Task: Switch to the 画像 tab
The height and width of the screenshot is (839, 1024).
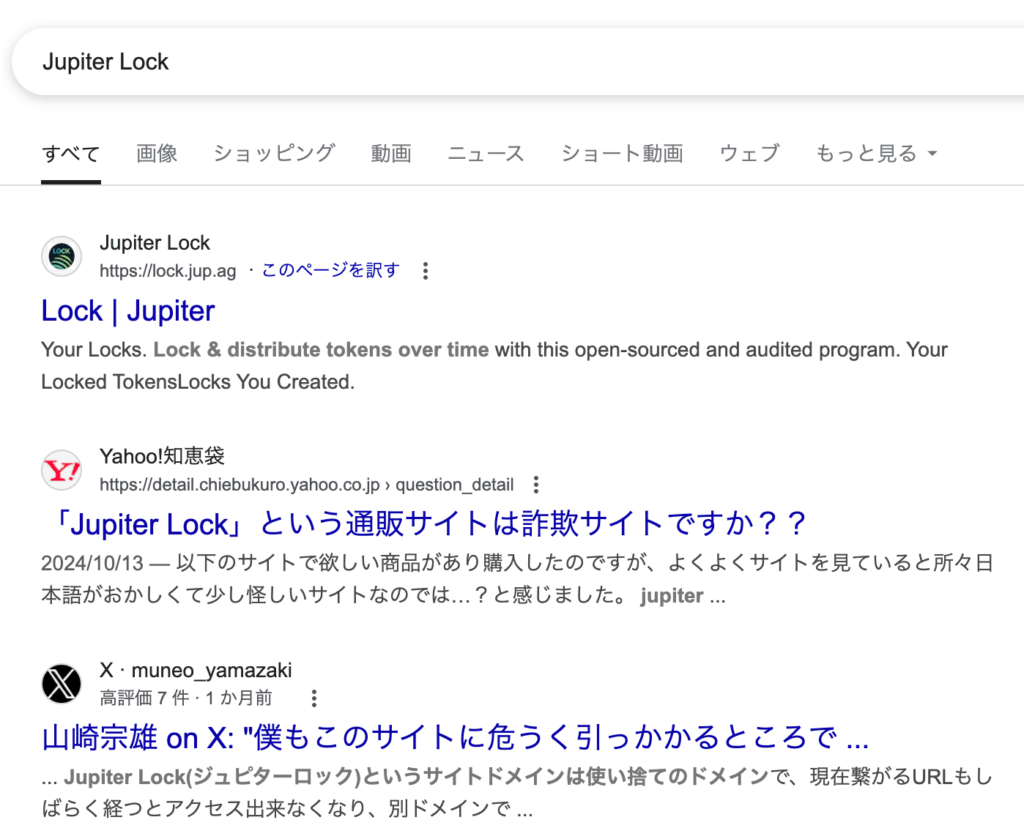Action: 157,153
